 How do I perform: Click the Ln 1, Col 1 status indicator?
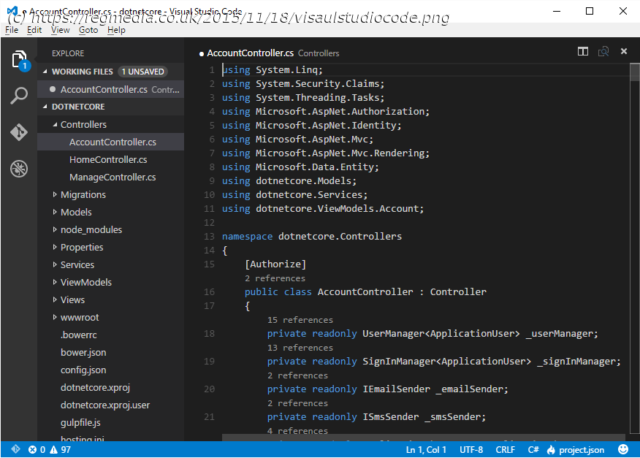426,449
